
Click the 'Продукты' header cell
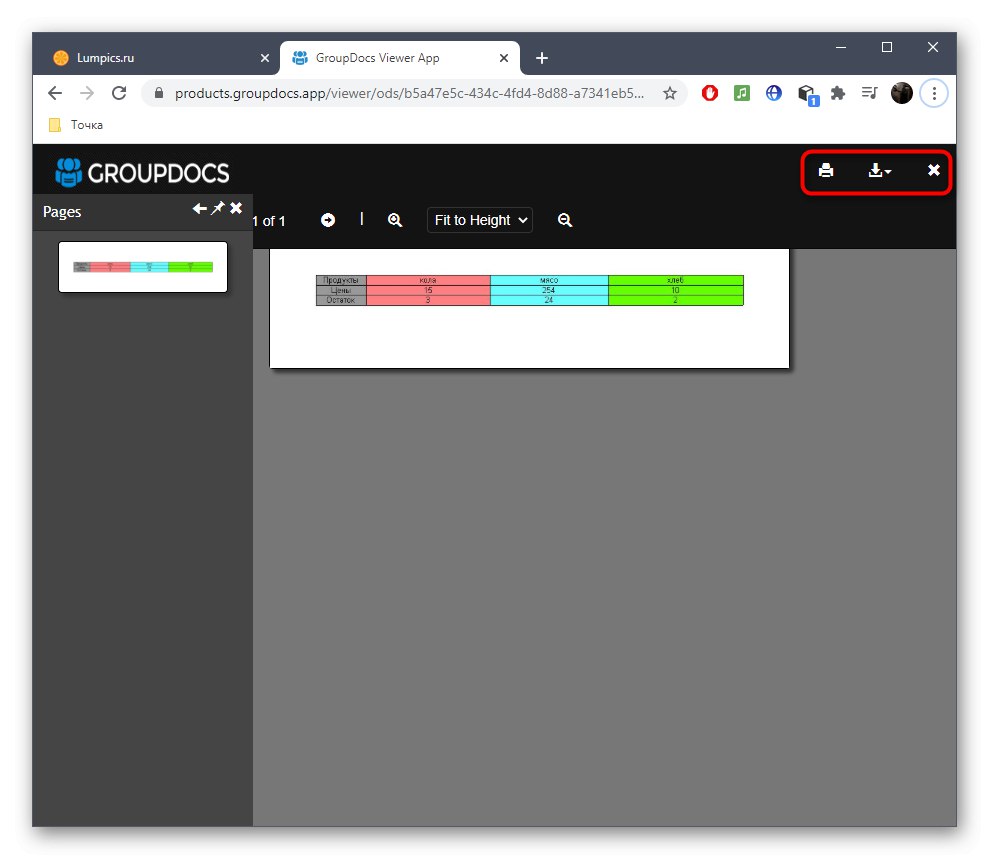(x=341, y=280)
